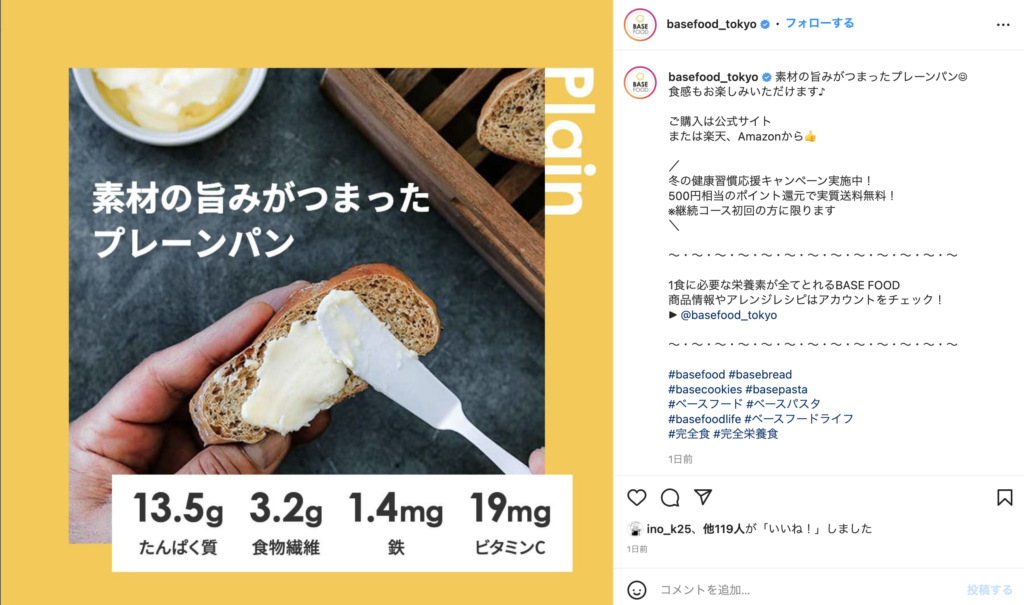Open the #basefood hashtag
Viewport: 1024px width, 605px height.
(696, 374)
